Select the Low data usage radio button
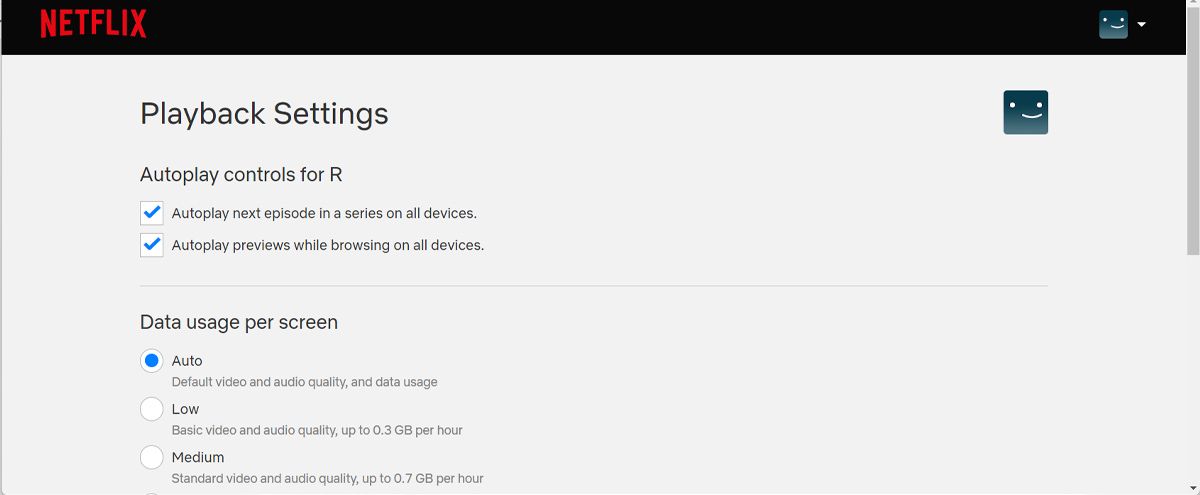 pyautogui.click(x=152, y=409)
